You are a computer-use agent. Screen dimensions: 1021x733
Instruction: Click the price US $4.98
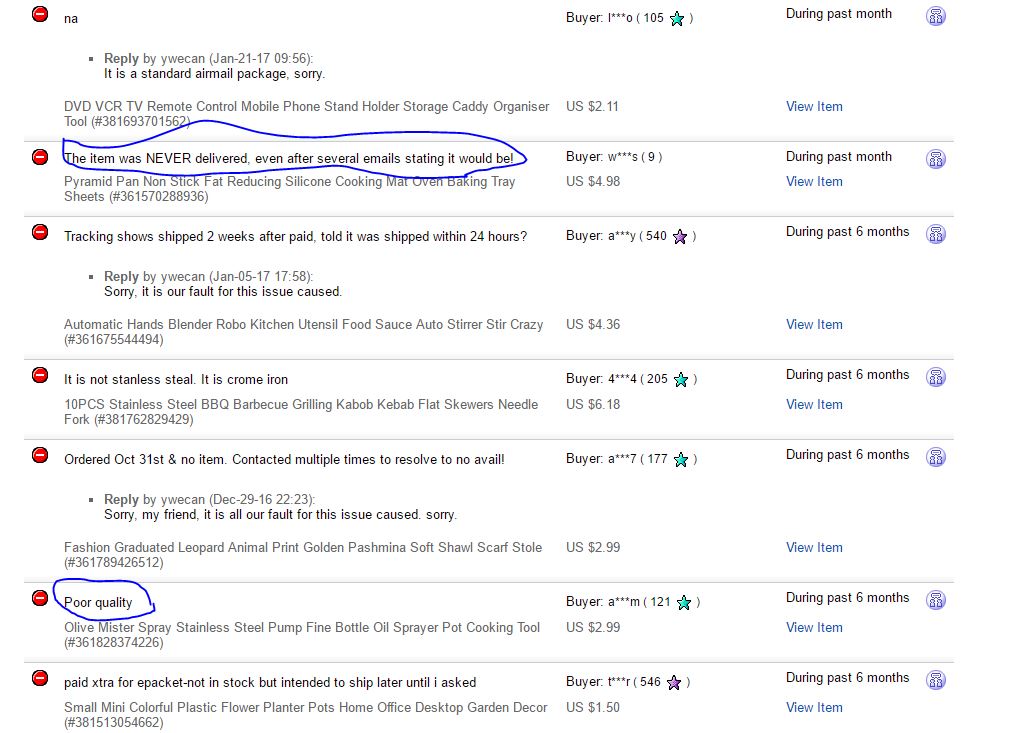[x=593, y=182]
